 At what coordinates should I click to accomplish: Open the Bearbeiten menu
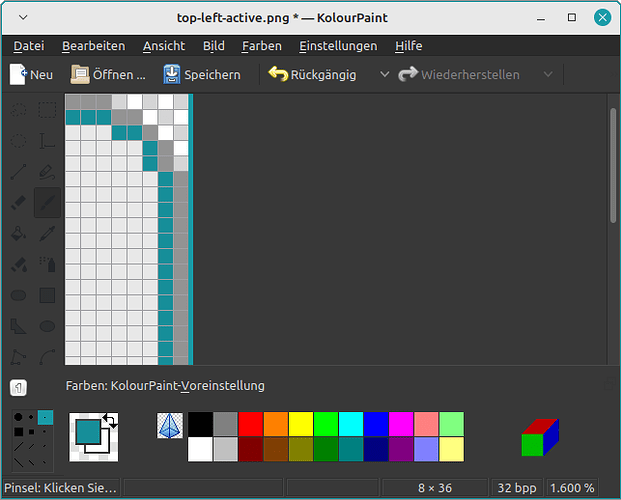click(93, 46)
